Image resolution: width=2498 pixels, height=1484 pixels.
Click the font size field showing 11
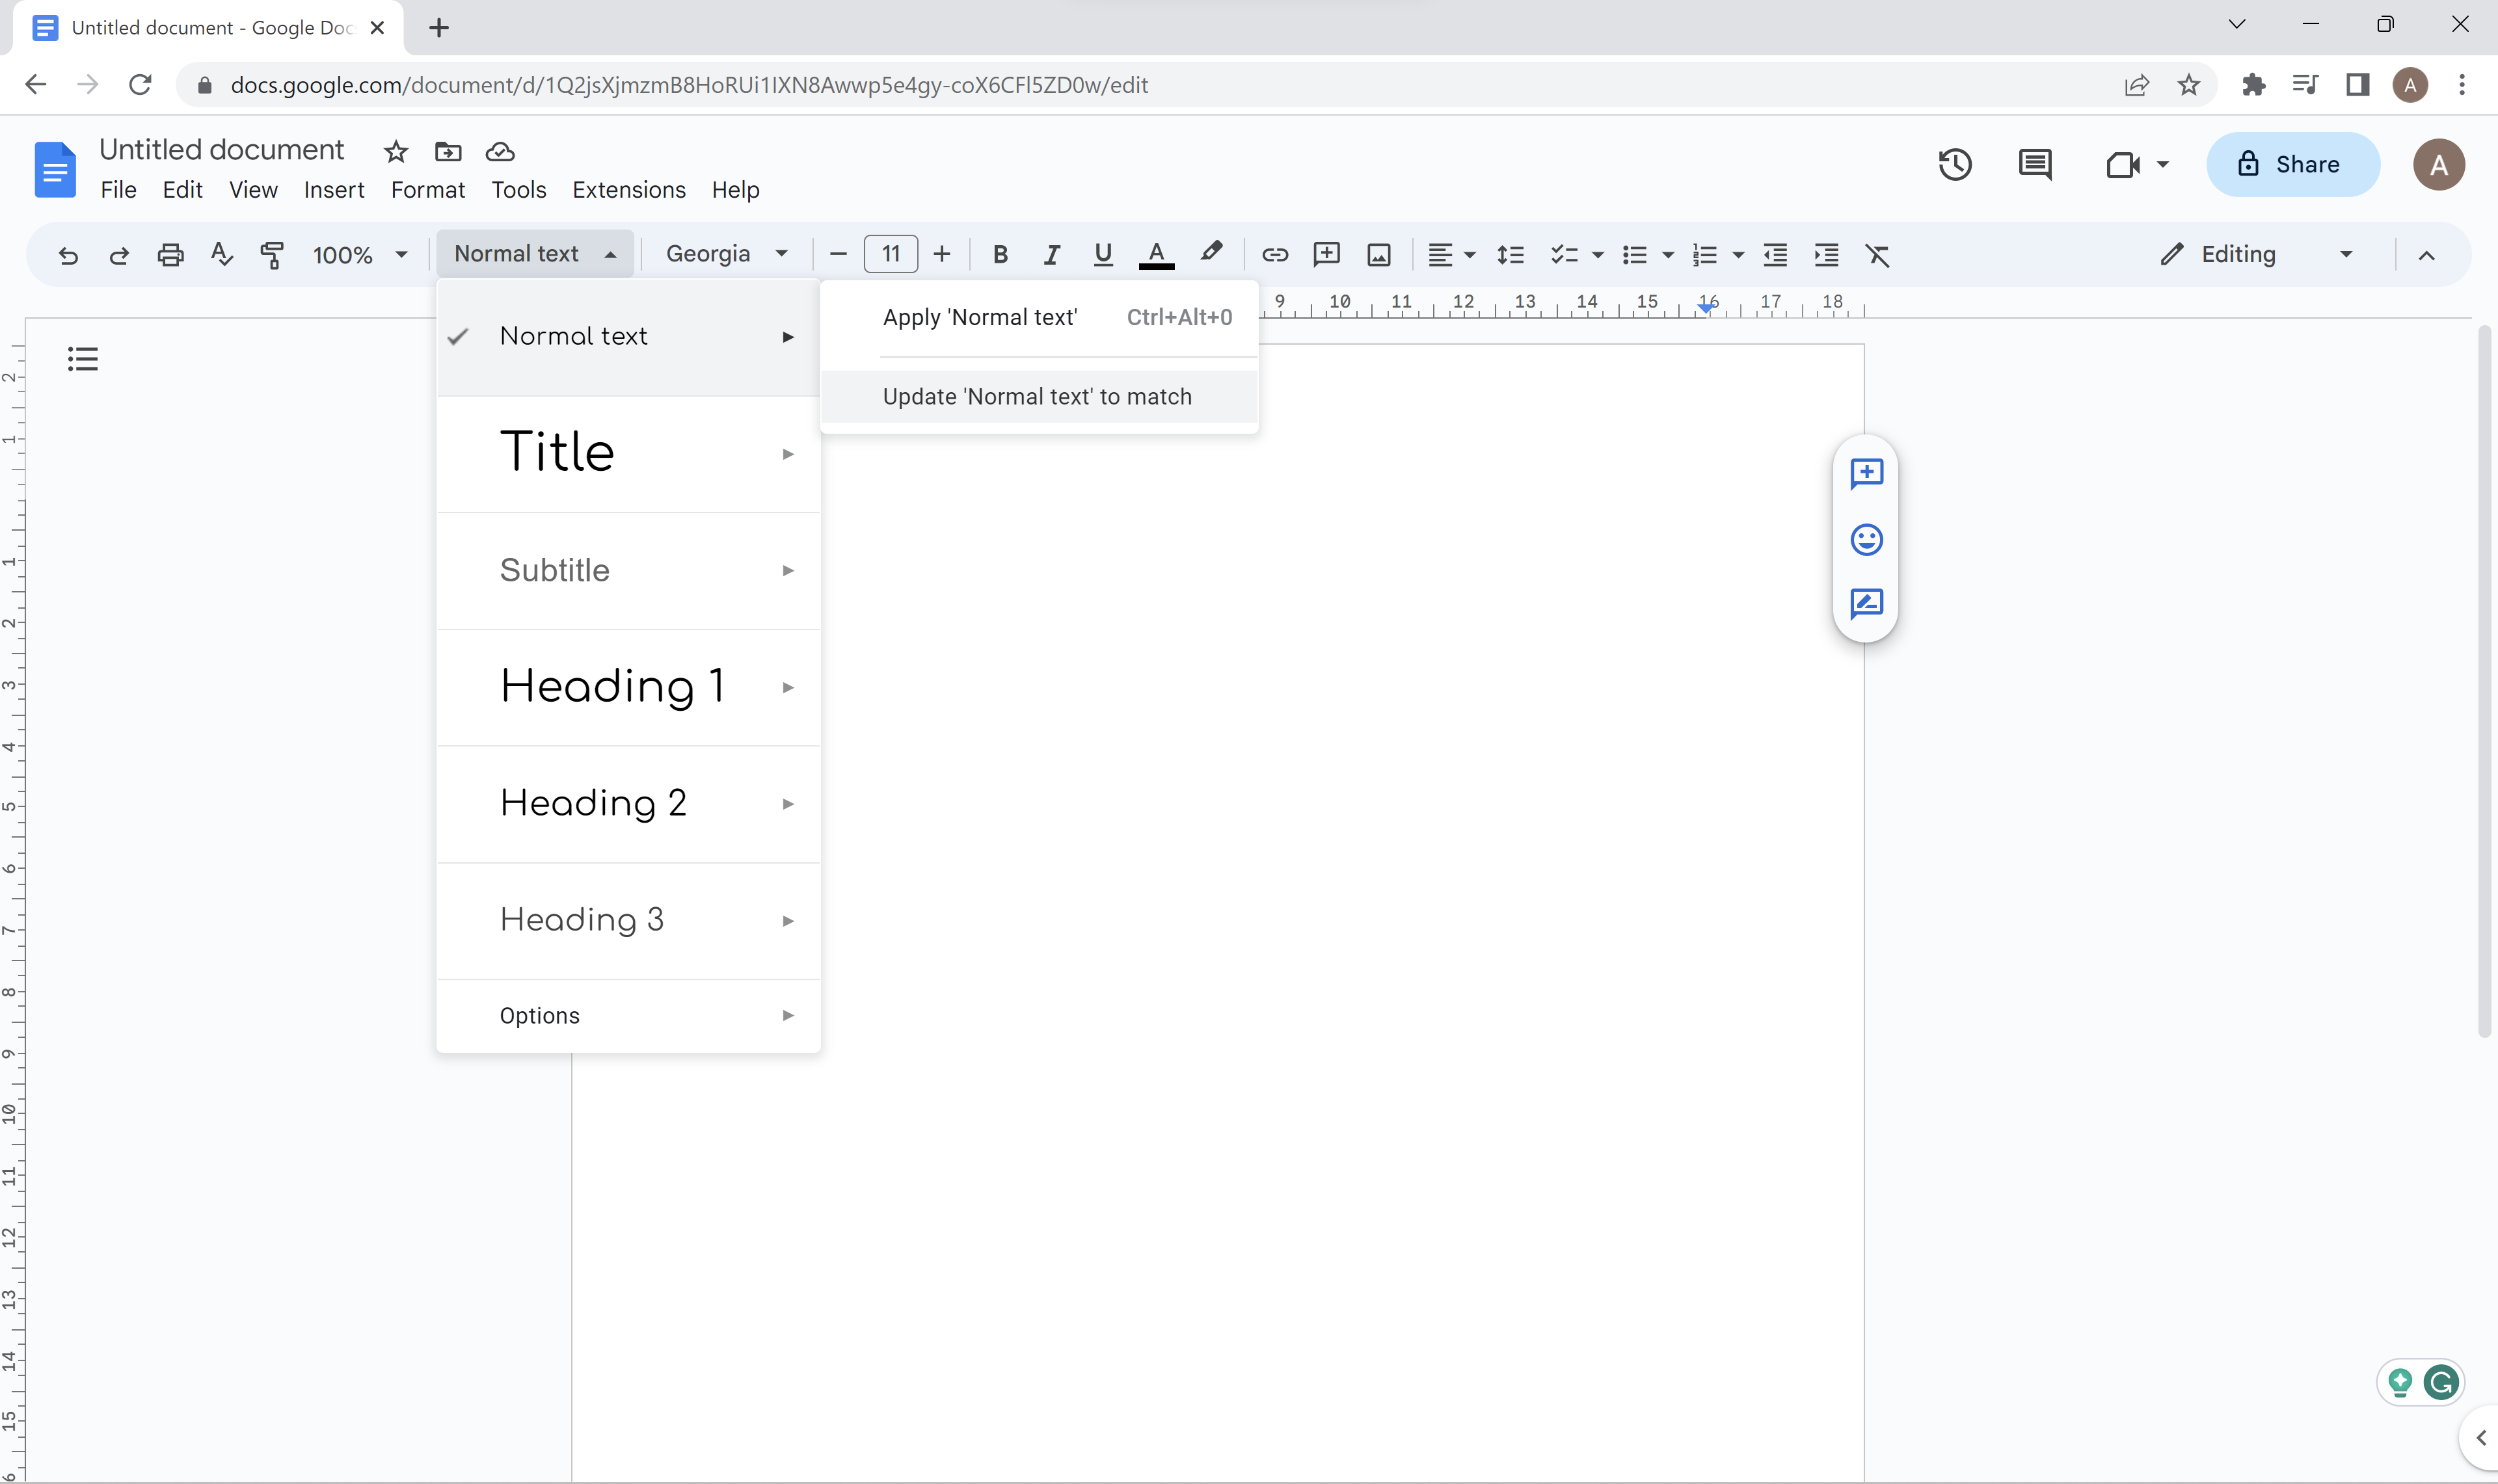(x=890, y=254)
